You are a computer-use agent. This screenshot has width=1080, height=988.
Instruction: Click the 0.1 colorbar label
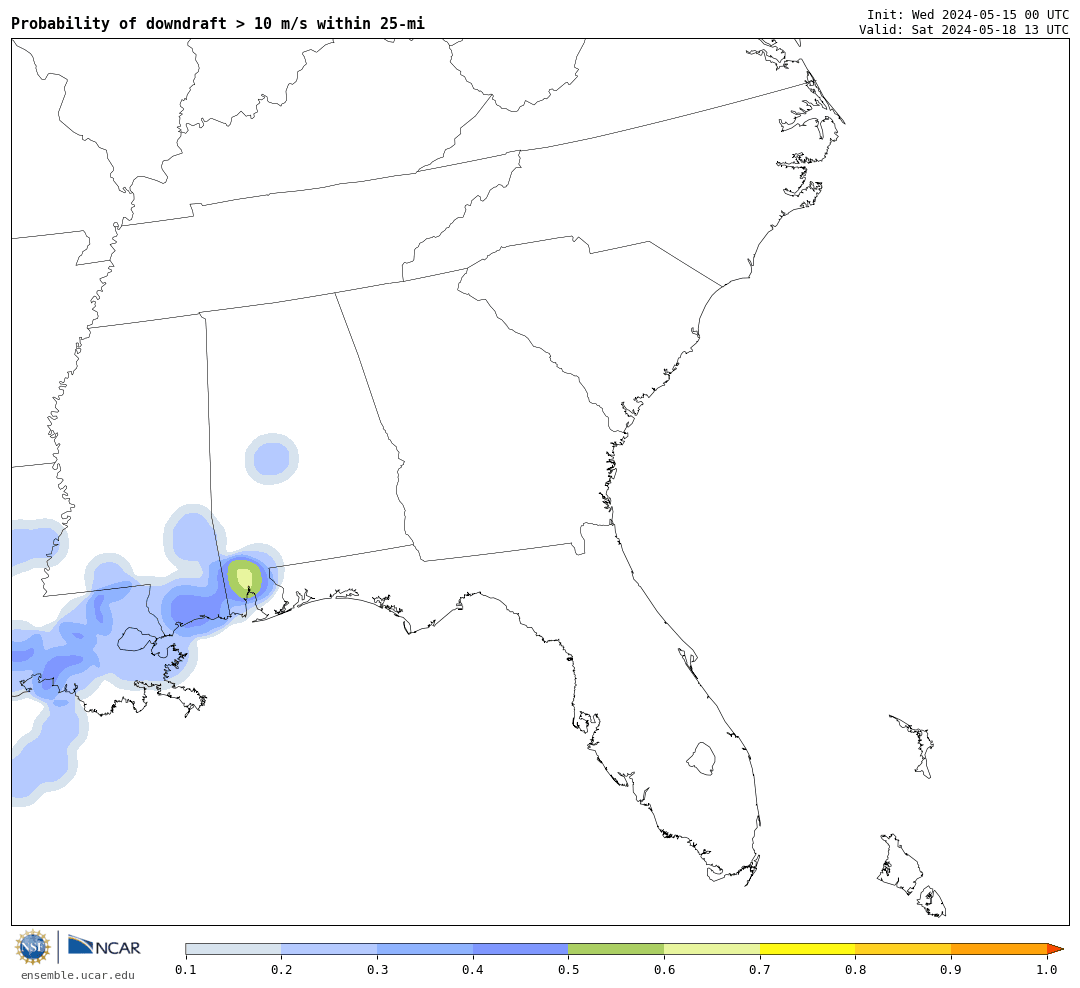(x=185, y=970)
